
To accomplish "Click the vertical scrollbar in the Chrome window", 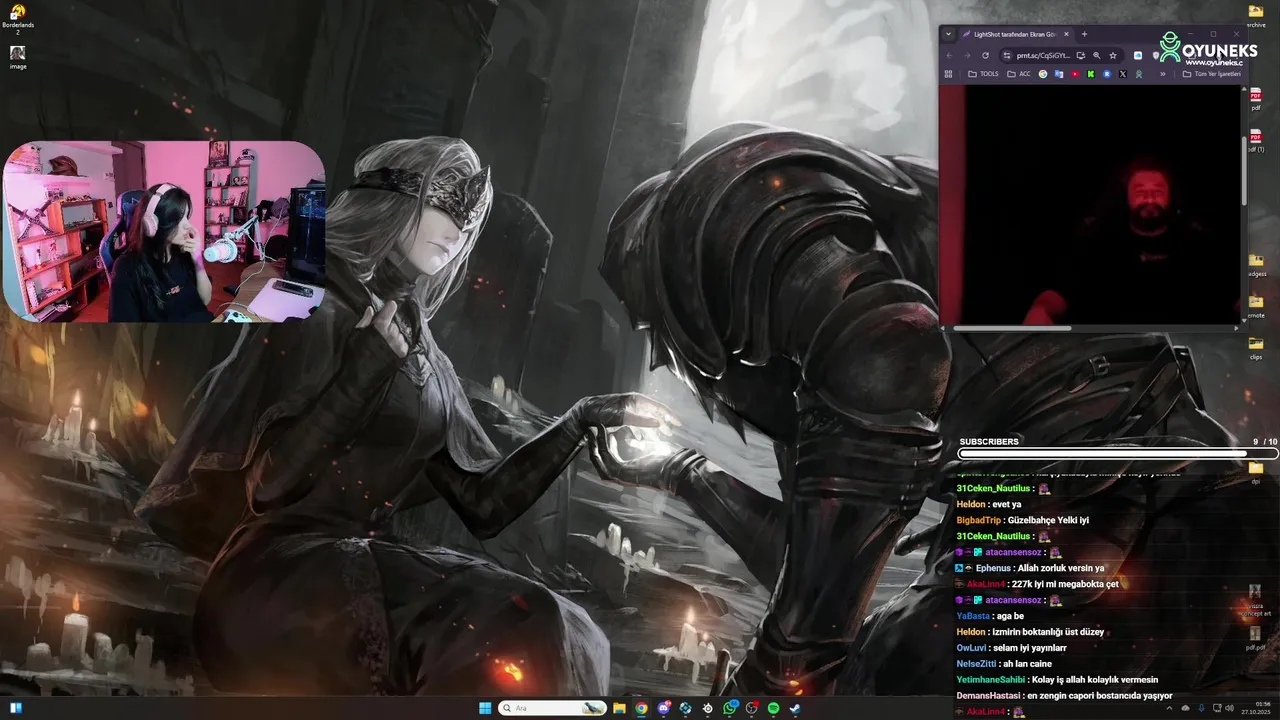I will pos(1244,170).
